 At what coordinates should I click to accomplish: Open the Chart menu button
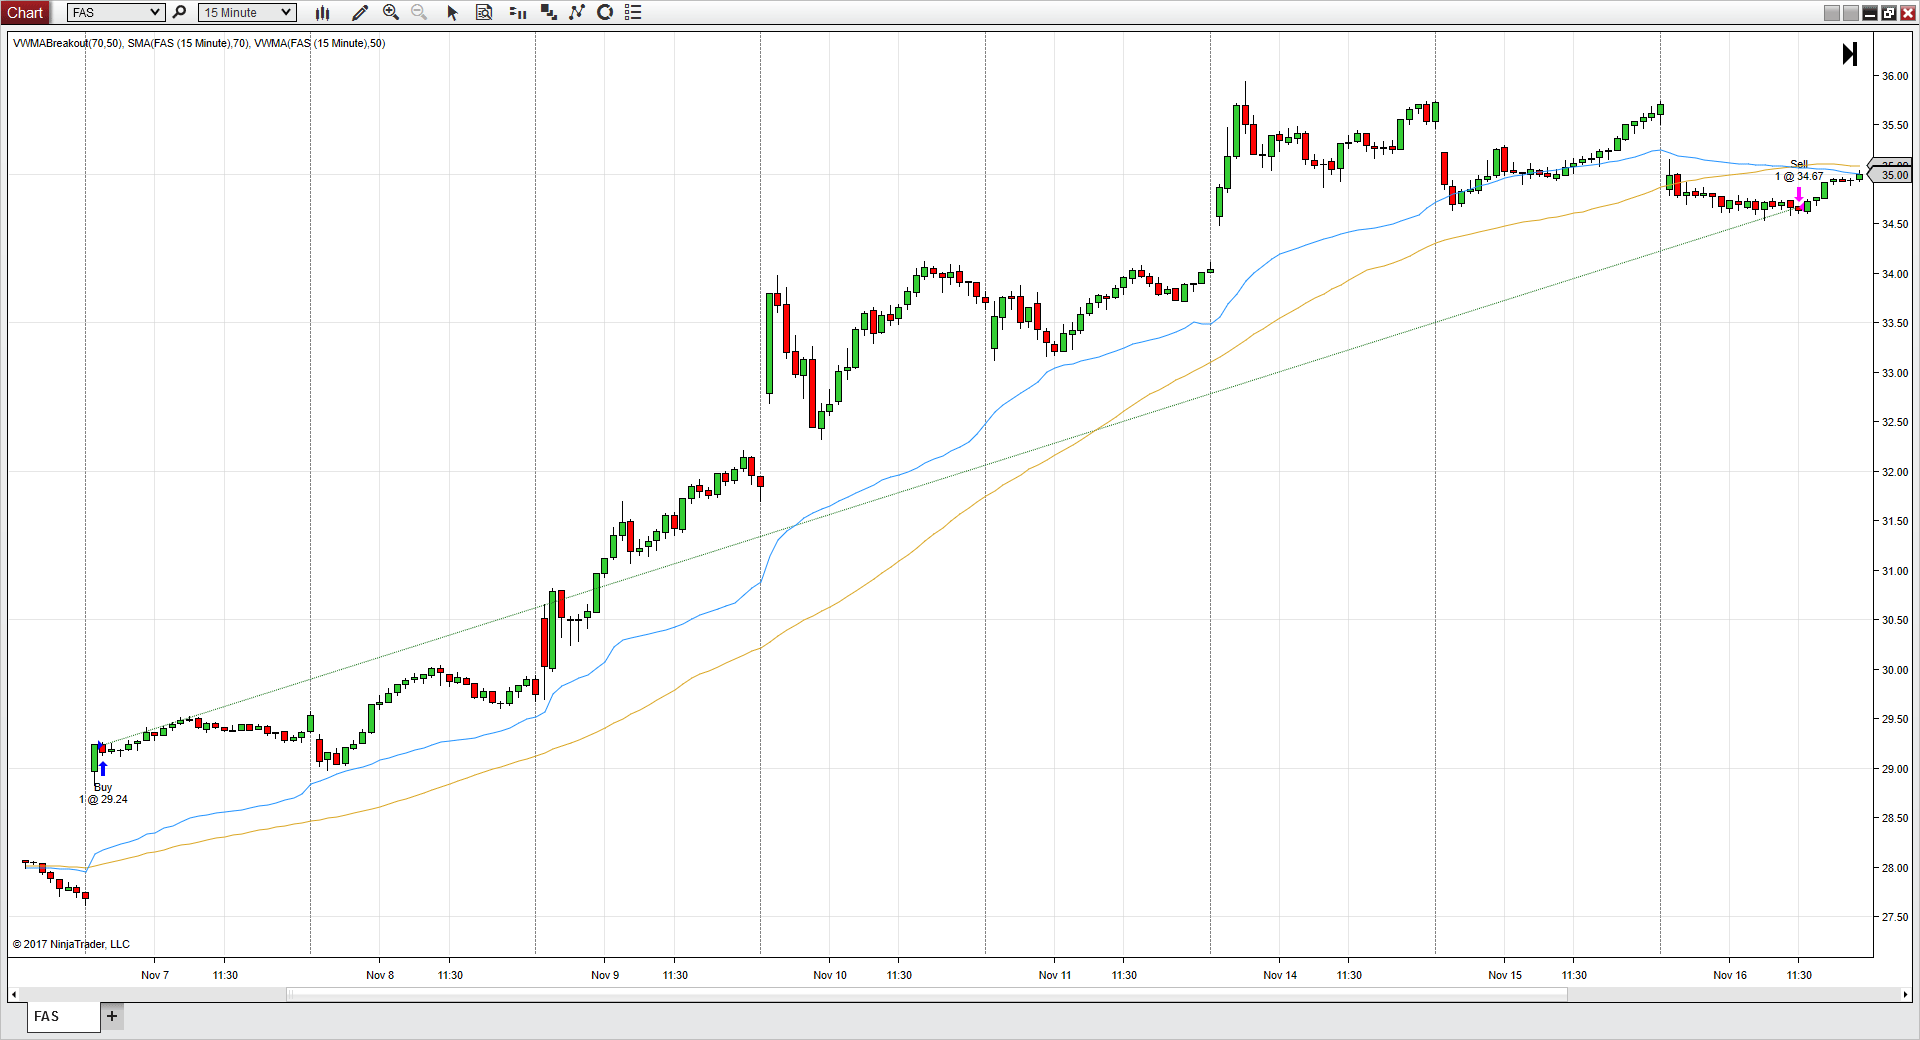pyautogui.click(x=25, y=12)
